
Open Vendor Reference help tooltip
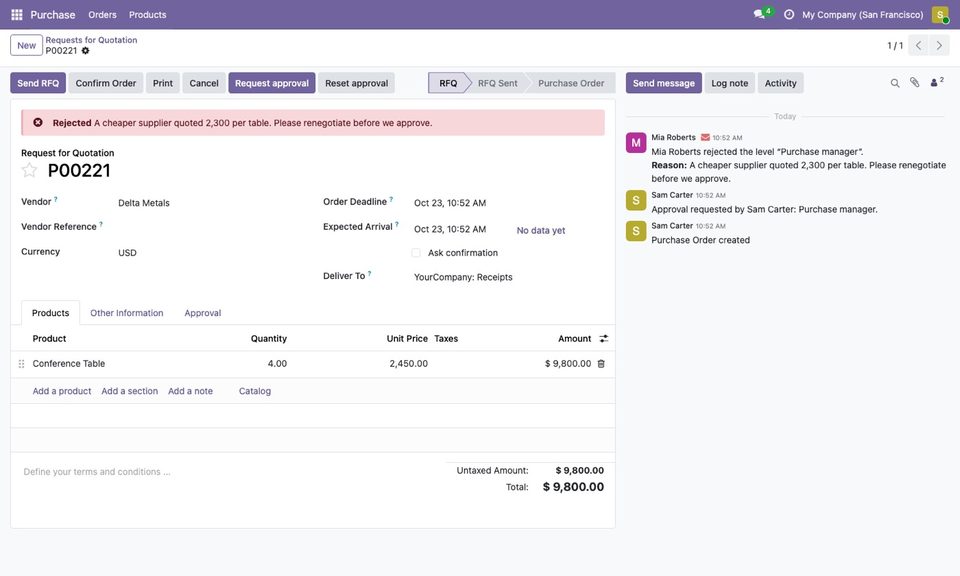(x=101, y=224)
